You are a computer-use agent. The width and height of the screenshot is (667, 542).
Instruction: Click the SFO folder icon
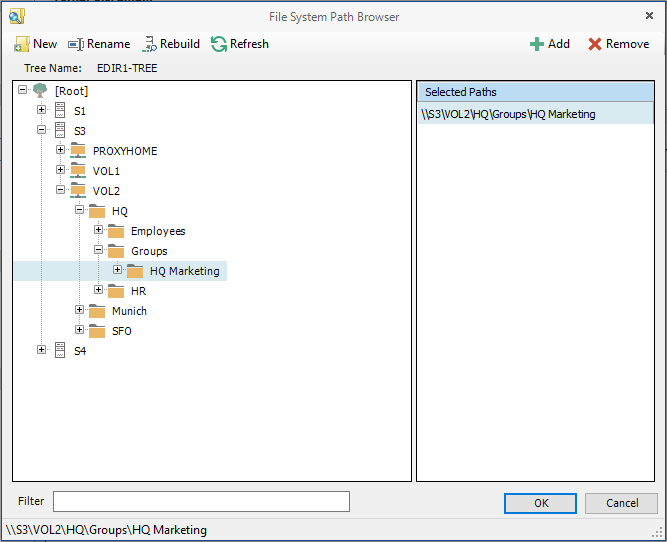(97, 331)
